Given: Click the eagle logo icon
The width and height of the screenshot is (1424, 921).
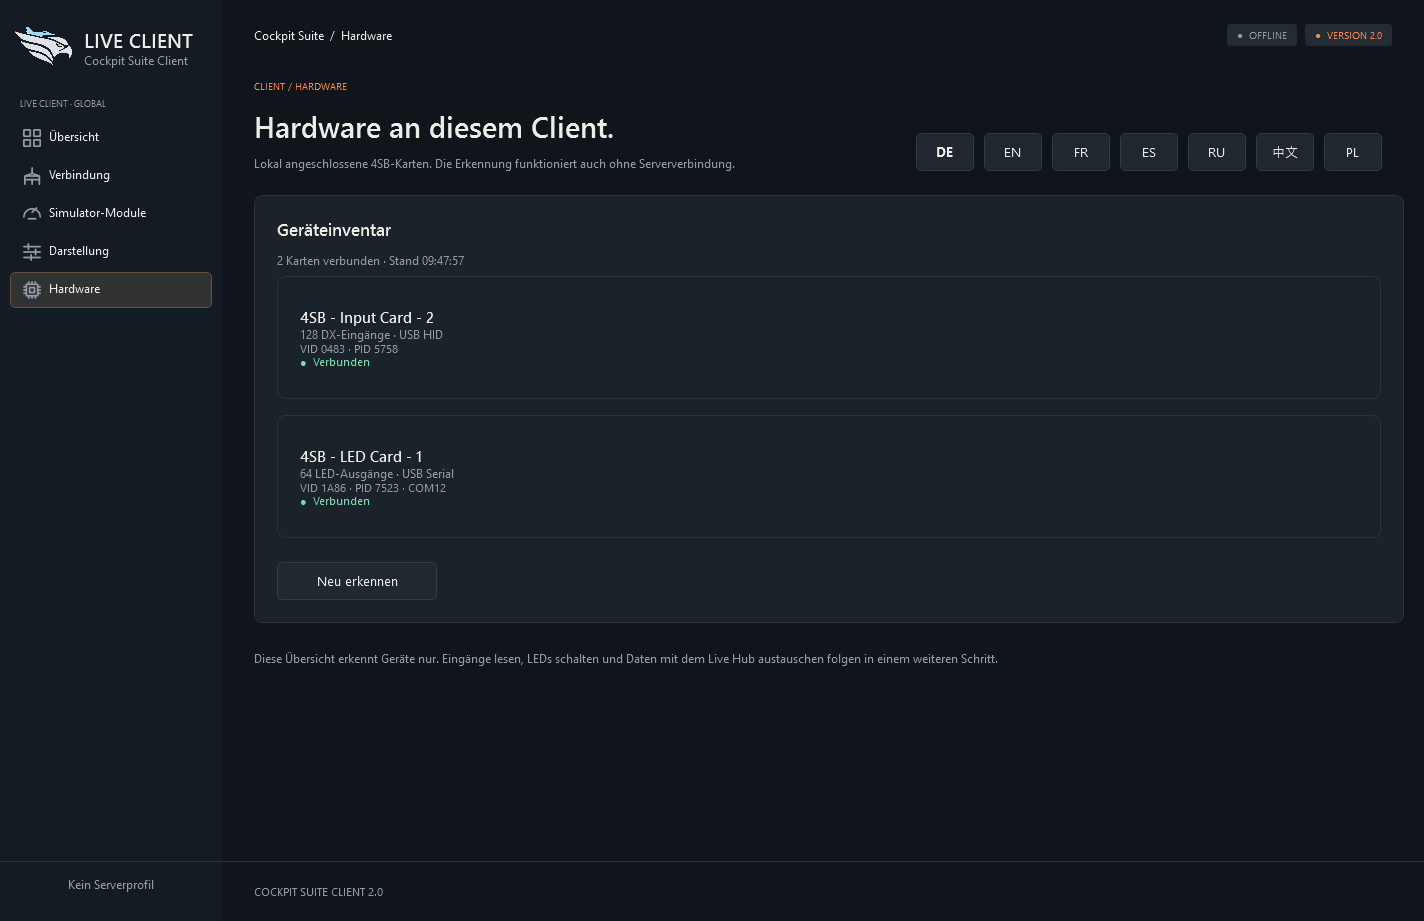Looking at the screenshot, I should point(44,46).
